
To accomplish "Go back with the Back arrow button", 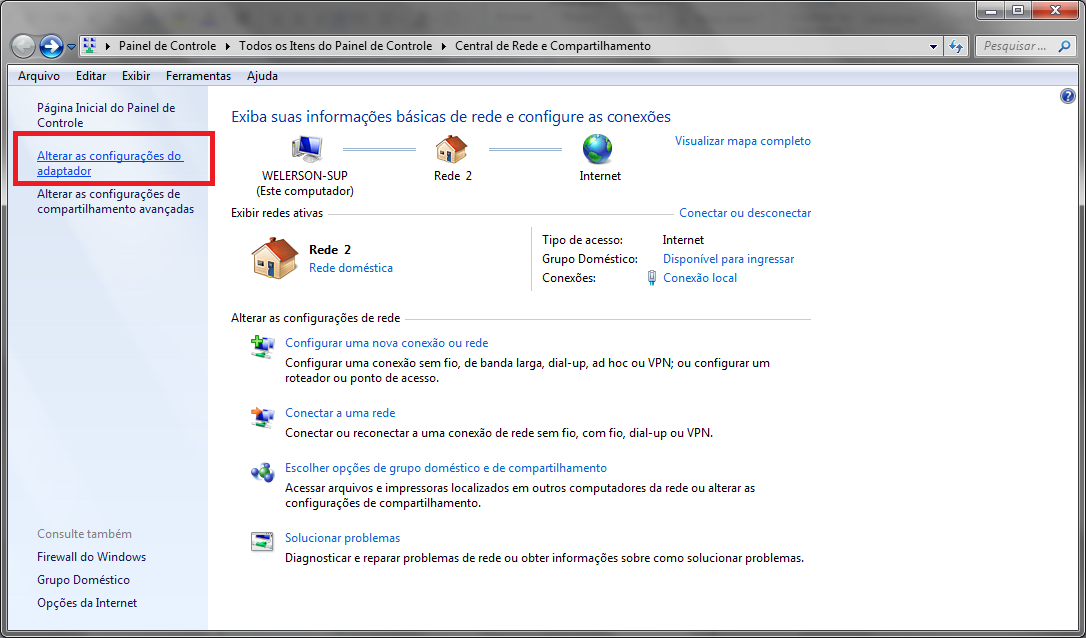I will point(24,46).
